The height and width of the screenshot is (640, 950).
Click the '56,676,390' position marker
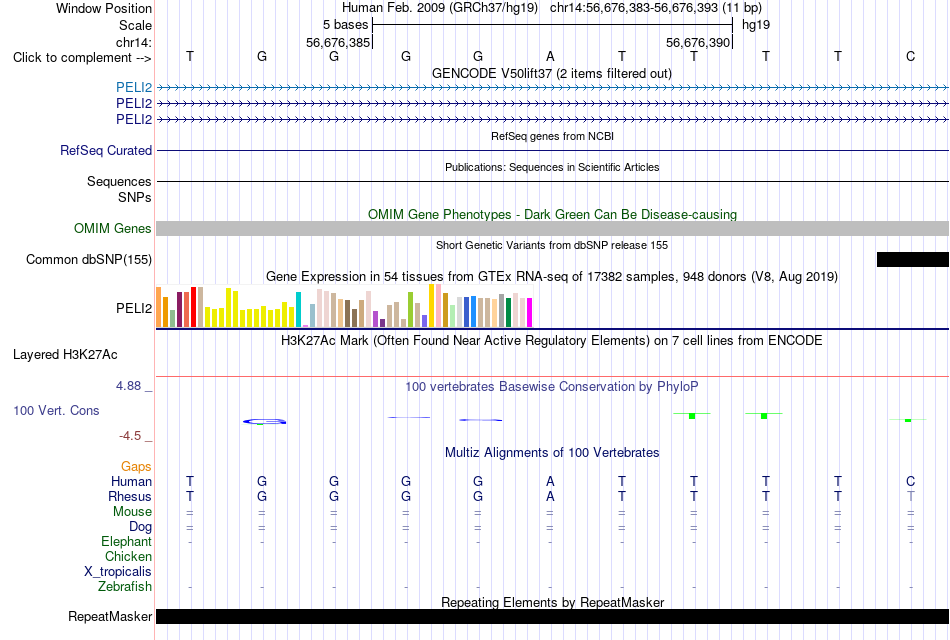(698, 42)
